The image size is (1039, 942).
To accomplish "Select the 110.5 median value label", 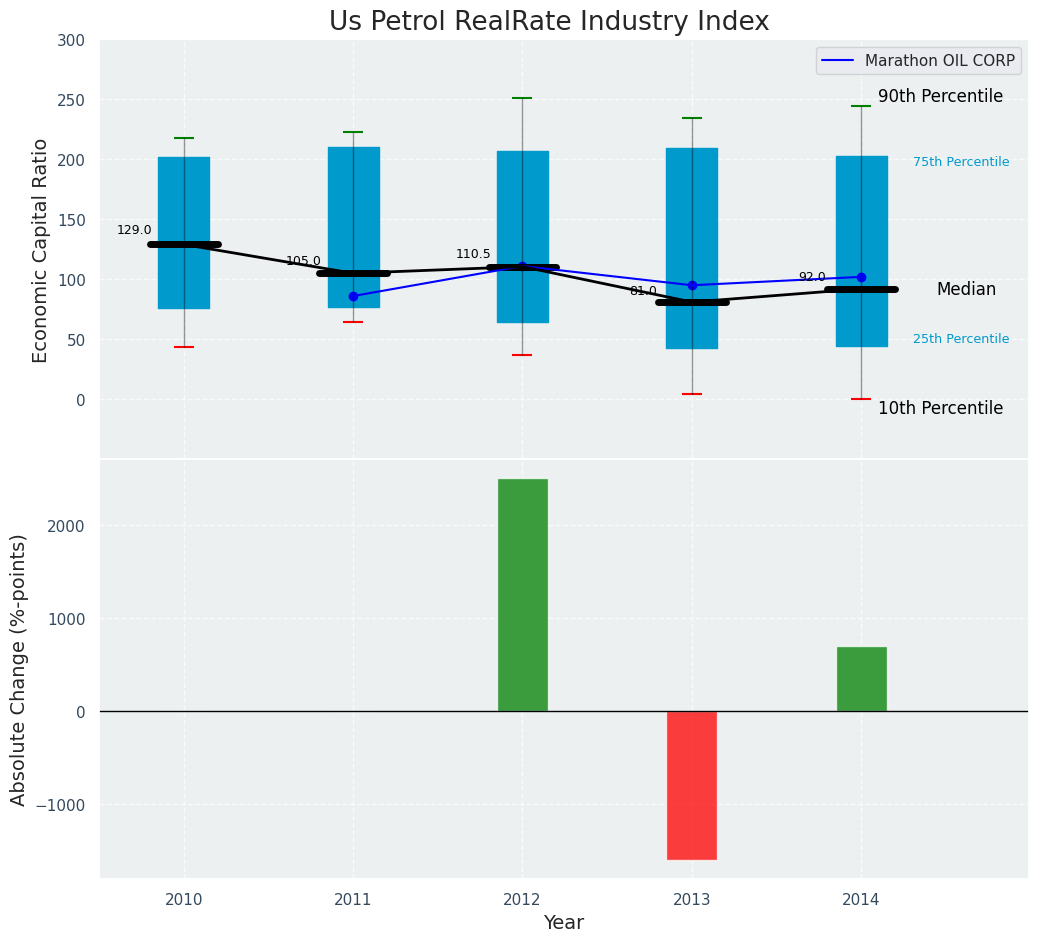I will (x=473, y=254).
